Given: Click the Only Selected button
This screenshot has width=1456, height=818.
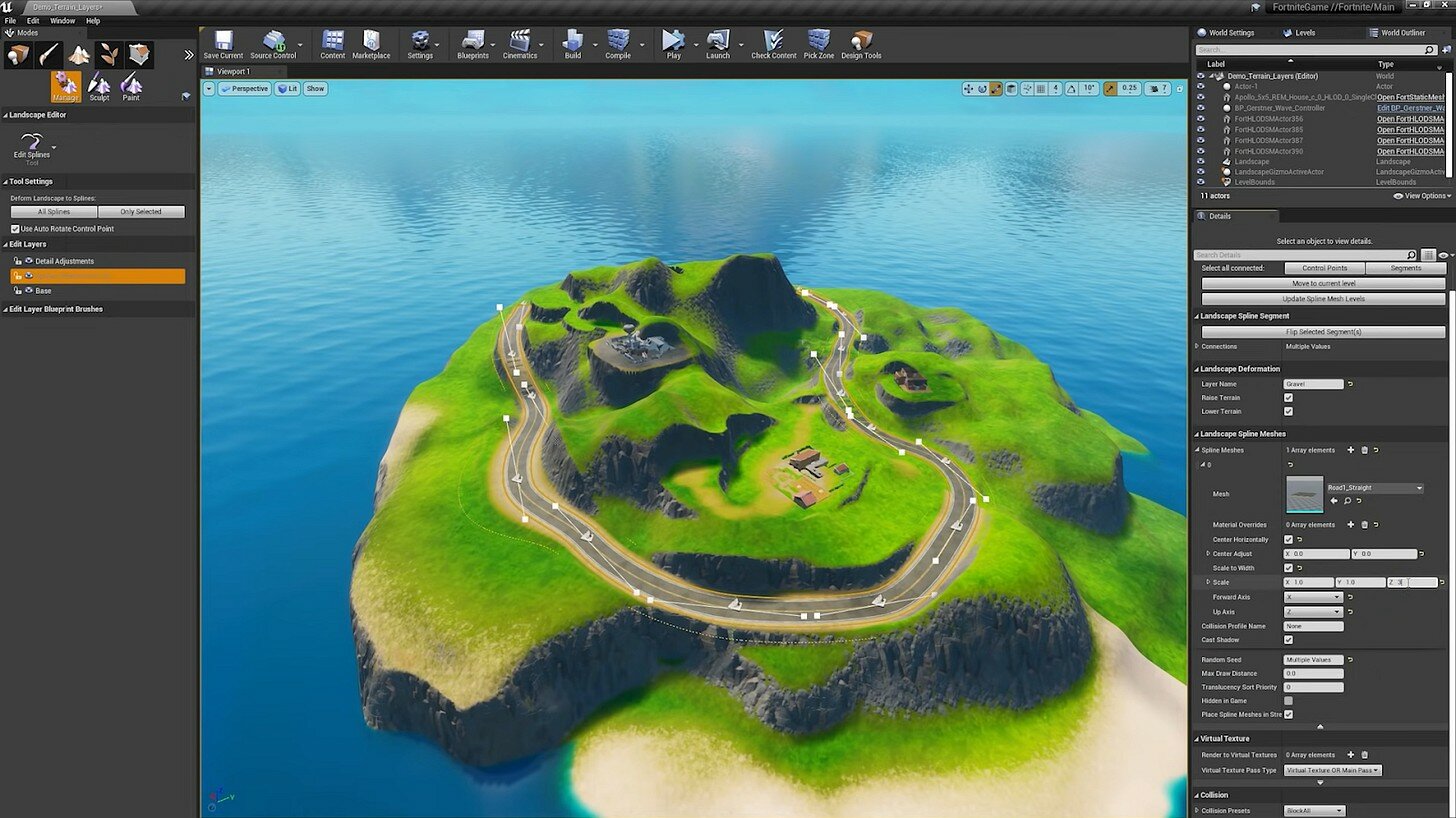Looking at the screenshot, I should [141, 212].
